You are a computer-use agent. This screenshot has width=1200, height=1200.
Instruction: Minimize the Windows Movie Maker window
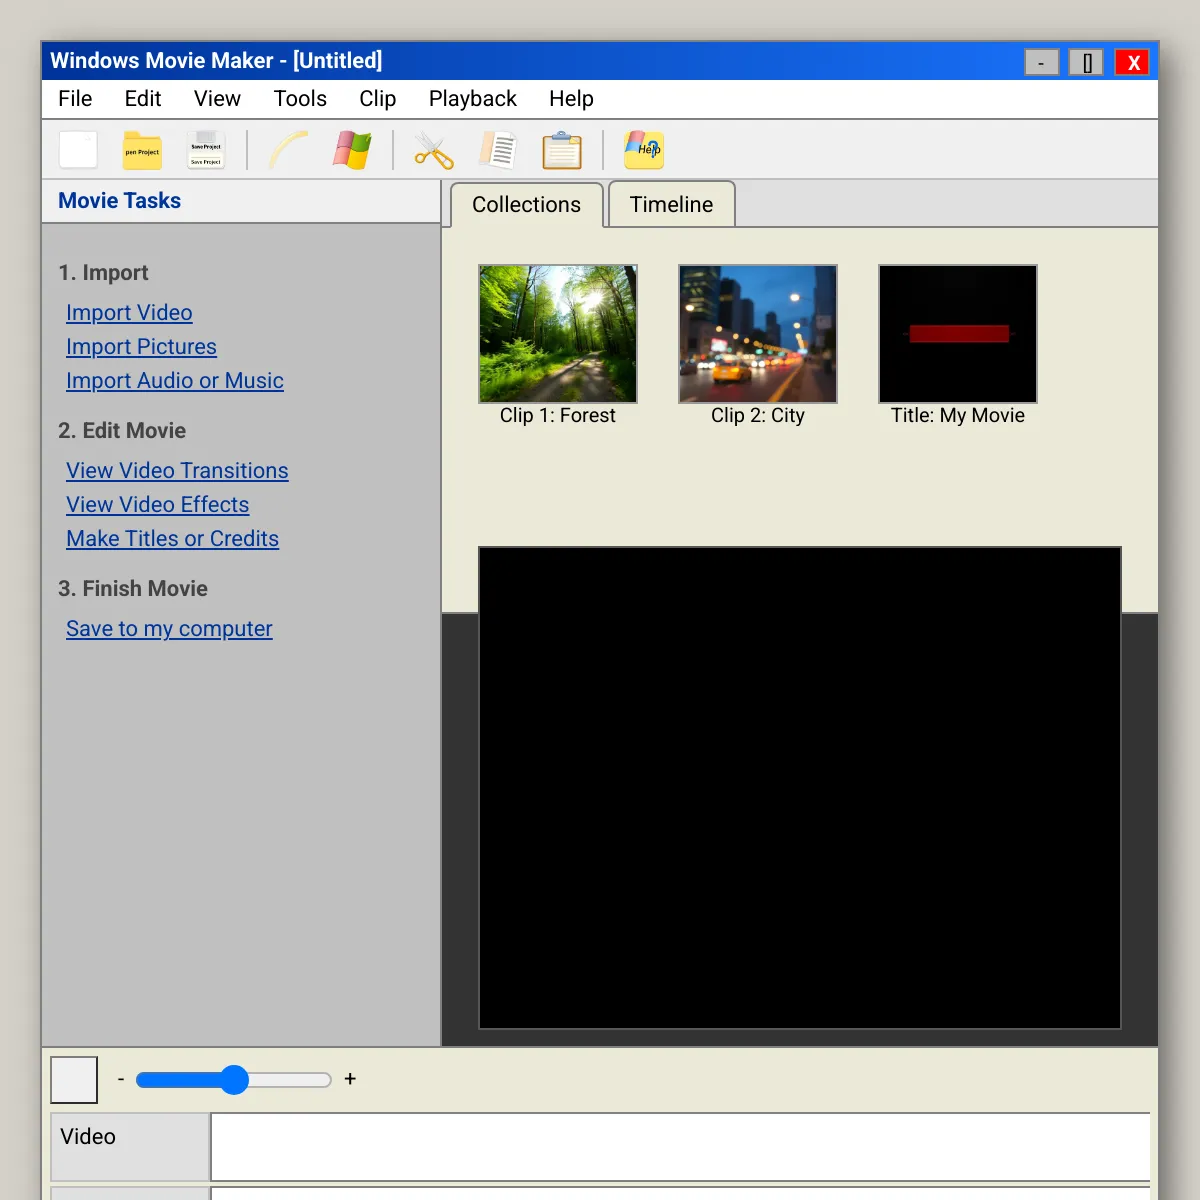[1042, 62]
